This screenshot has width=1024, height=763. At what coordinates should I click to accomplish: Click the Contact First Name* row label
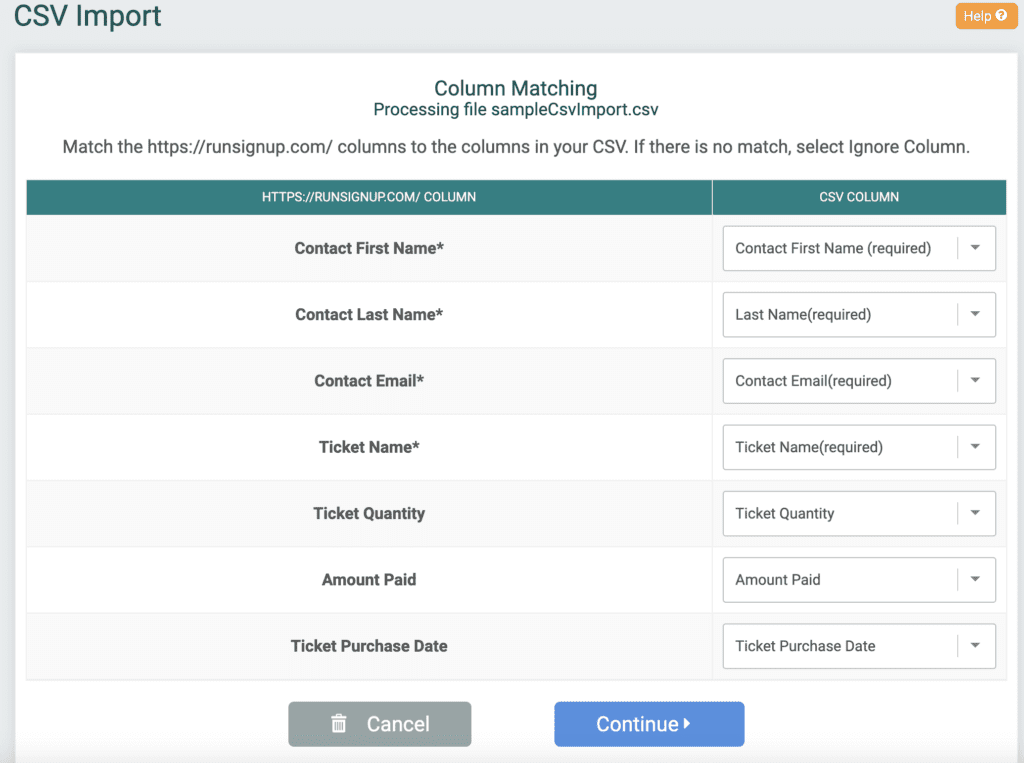click(369, 248)
